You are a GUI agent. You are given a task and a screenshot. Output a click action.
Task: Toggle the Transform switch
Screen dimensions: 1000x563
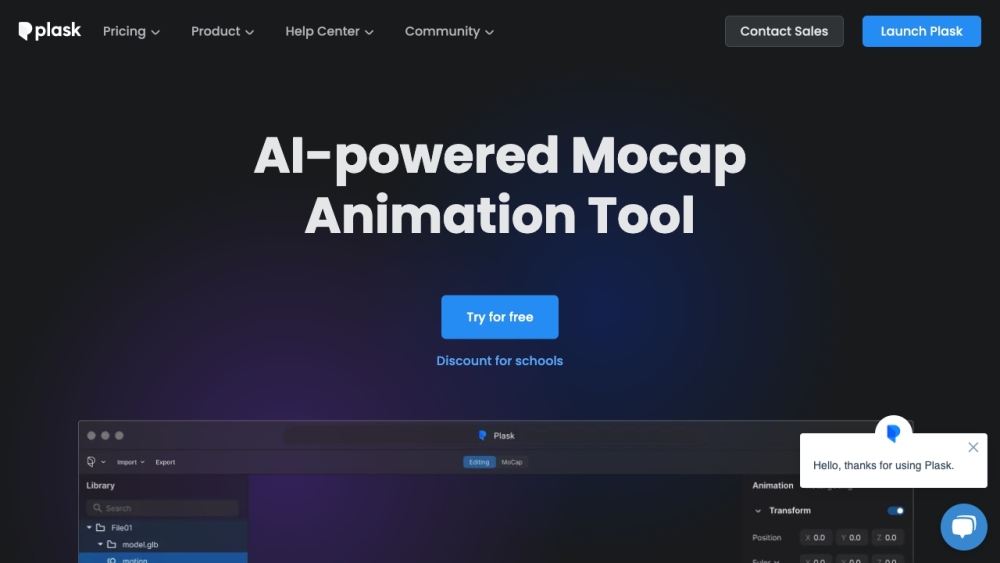coord(895,511)
